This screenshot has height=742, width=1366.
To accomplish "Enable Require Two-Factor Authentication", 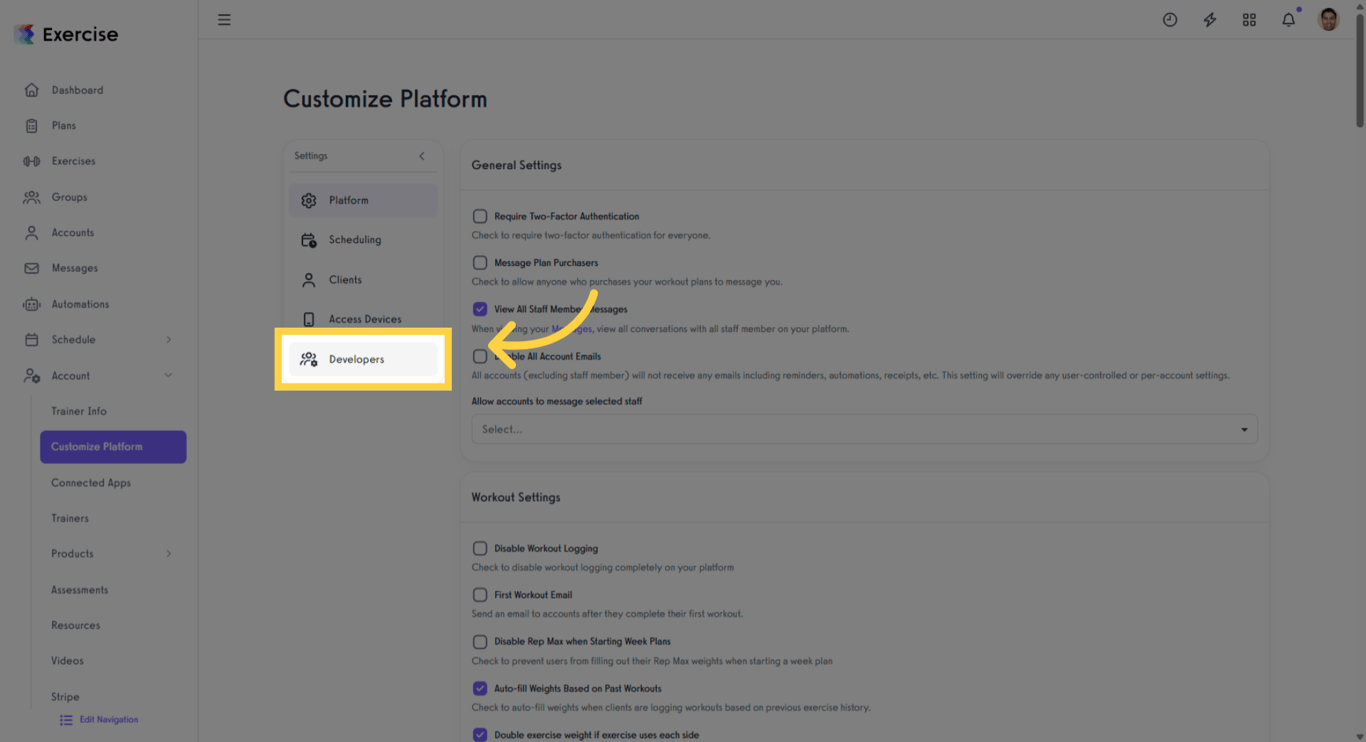I will click(480, 216).
